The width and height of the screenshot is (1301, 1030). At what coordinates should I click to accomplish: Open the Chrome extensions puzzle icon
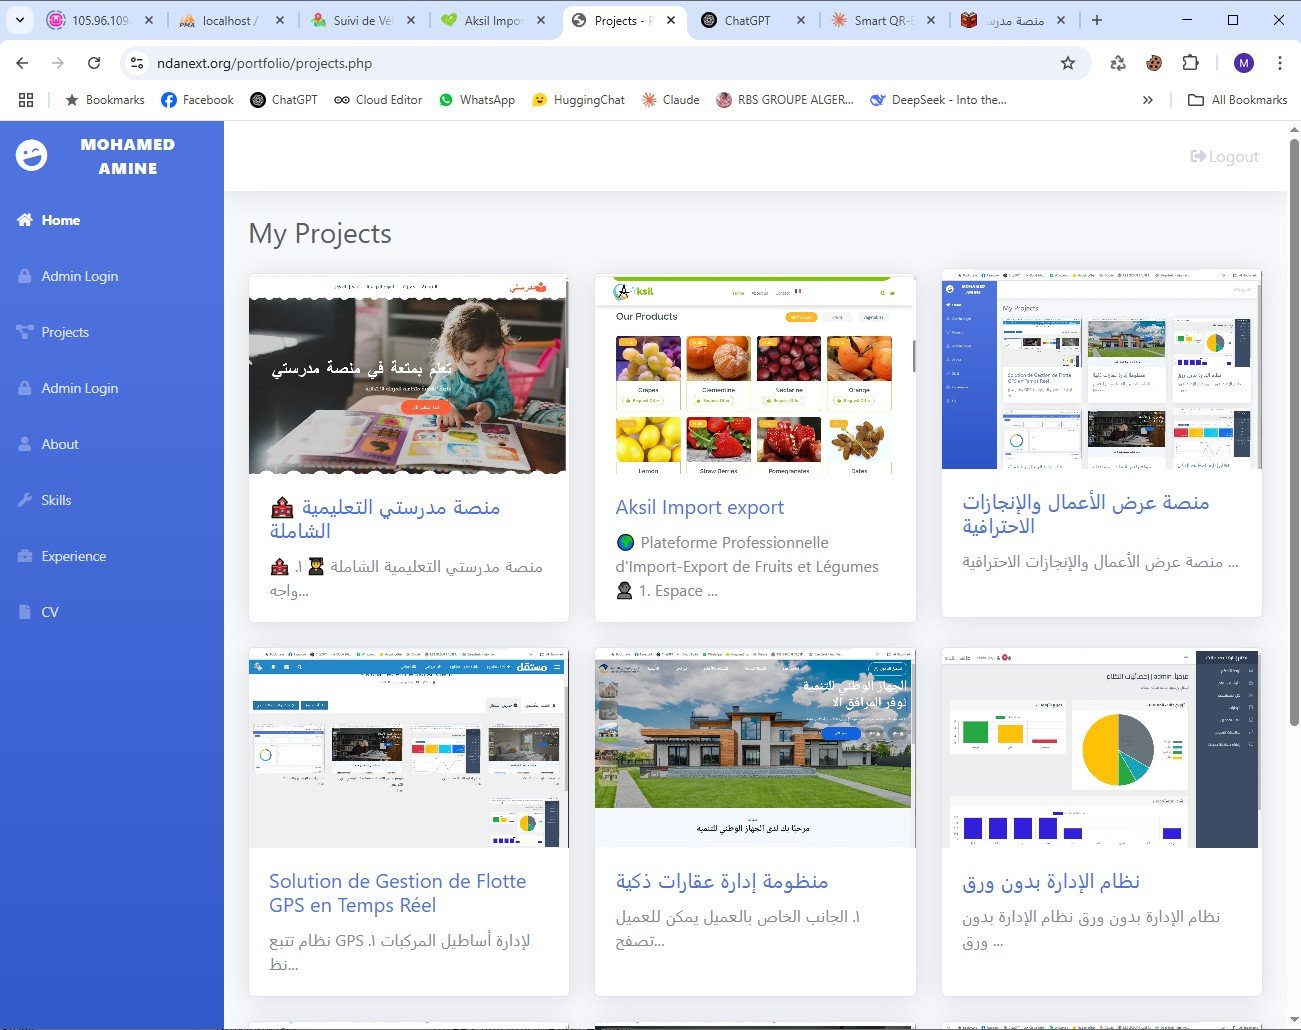point(1190,62)
